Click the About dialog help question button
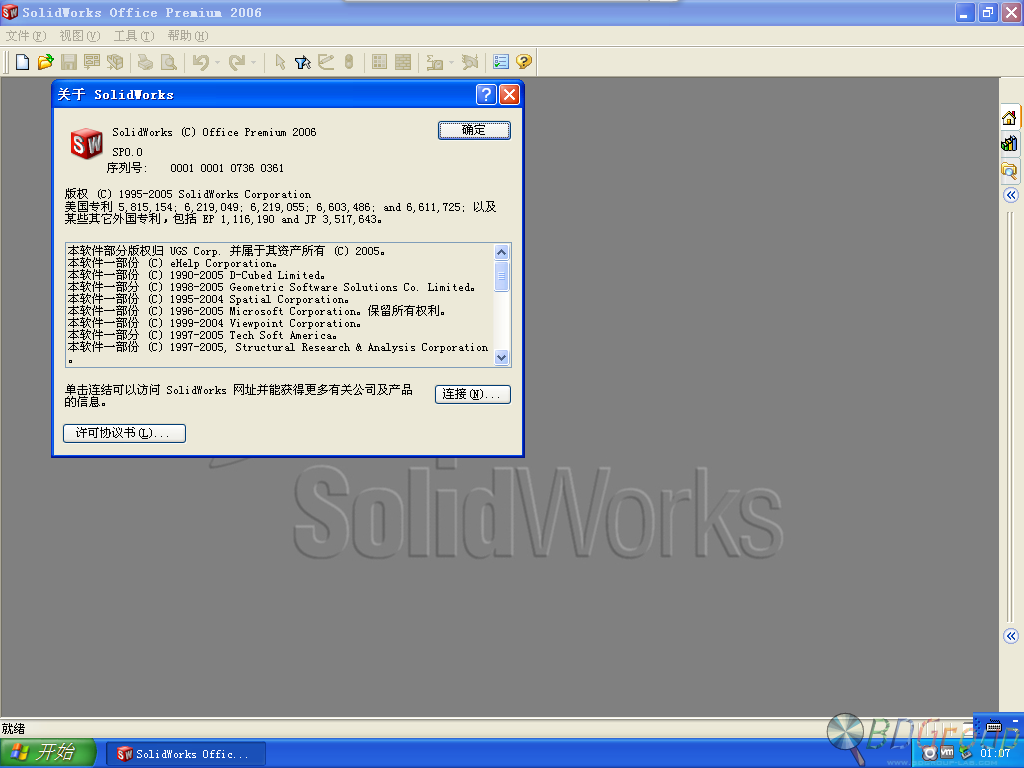The height and width of the screenshot is (768, 1024). click(x=486, y=95)
